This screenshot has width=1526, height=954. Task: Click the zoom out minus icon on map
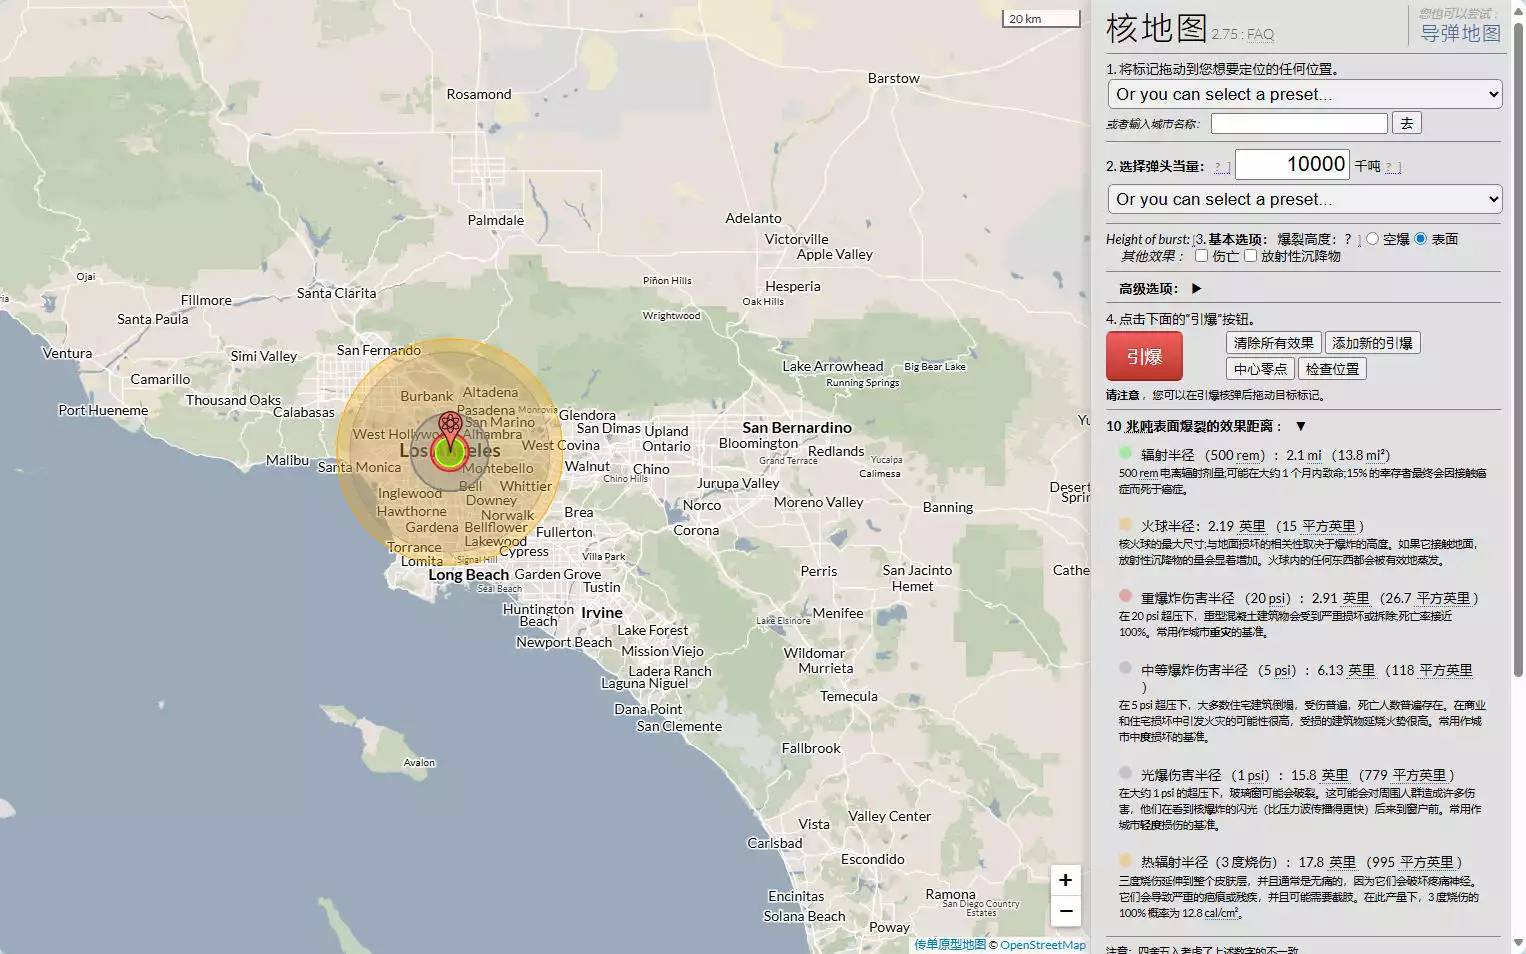tap(1065, 911)
